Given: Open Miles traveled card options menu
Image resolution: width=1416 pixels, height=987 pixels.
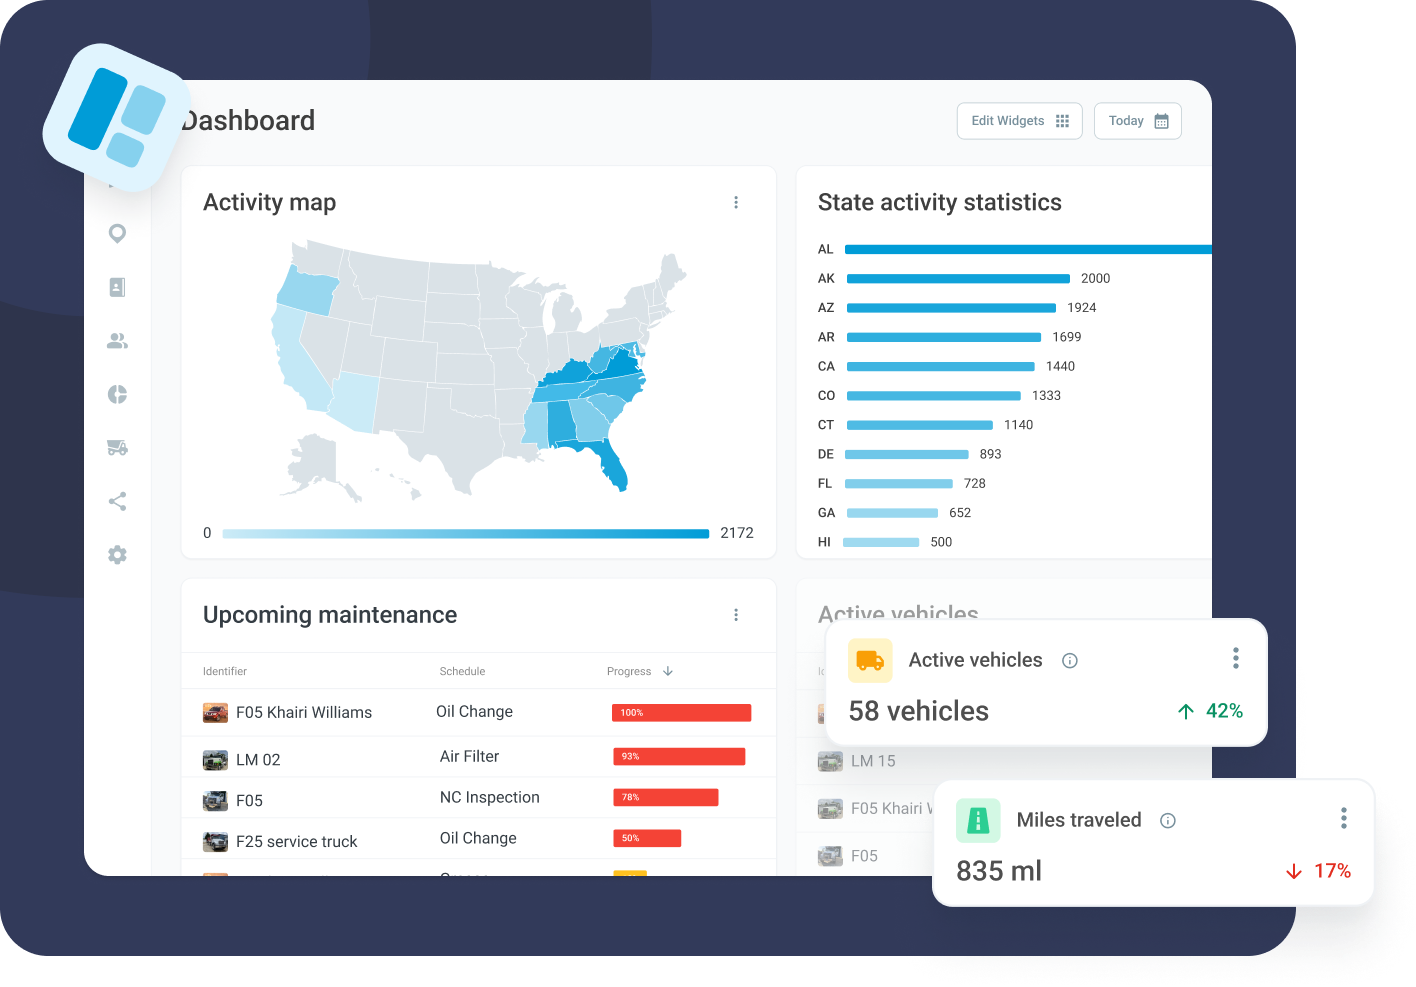Looking at the screenshot, I should click(1344, 818).
